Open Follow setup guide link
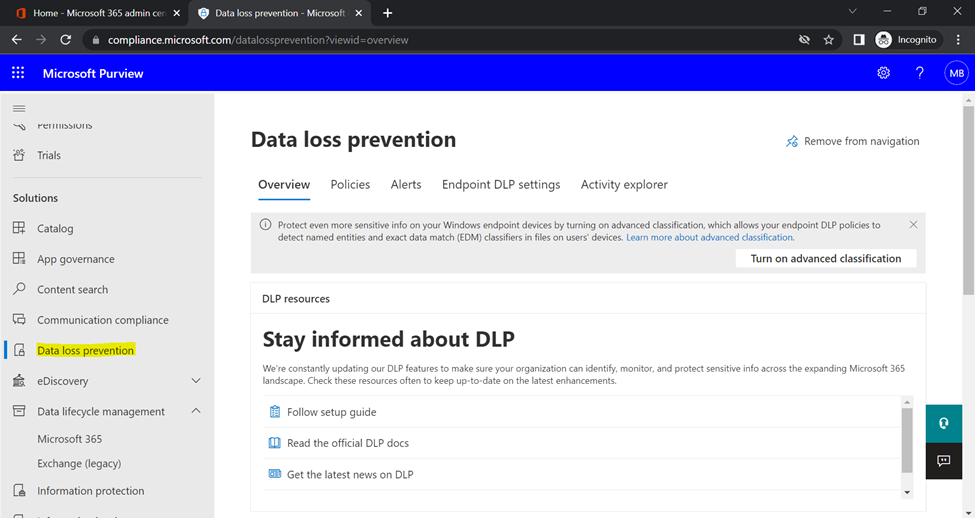The image size is (975, 518). click(331, 412)
